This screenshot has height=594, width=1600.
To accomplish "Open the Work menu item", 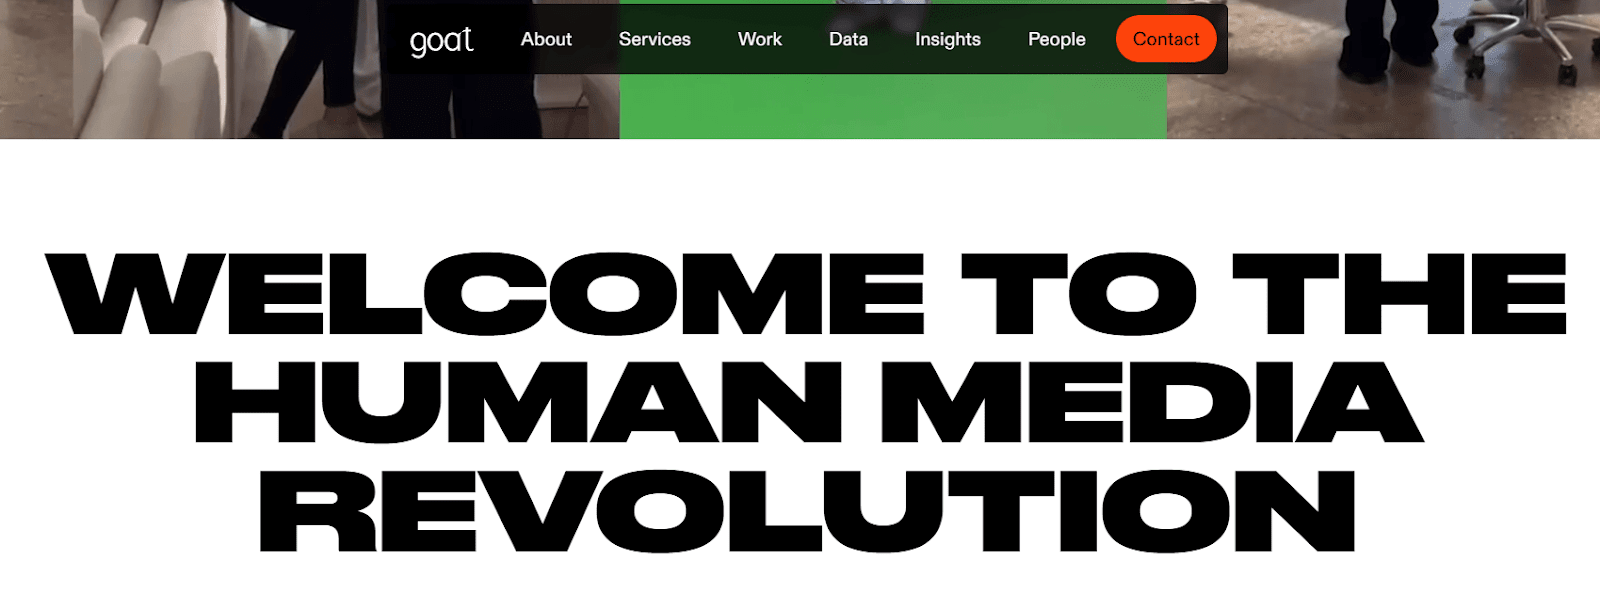I will [x=760, y=39].
